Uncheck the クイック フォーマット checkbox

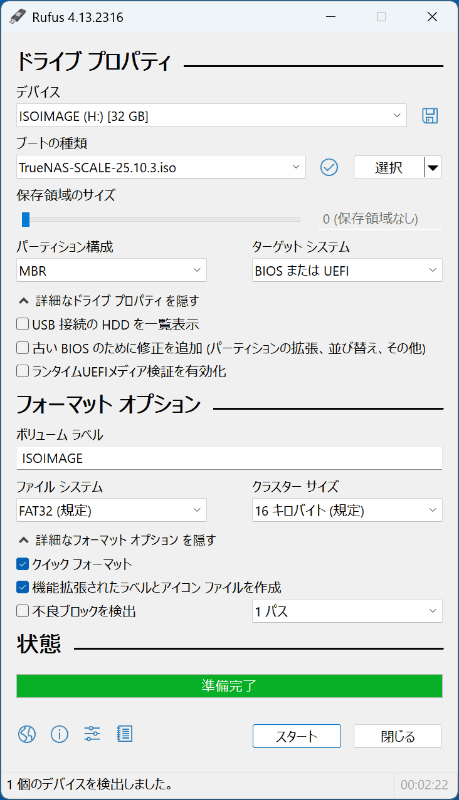(x=22, y=564)
